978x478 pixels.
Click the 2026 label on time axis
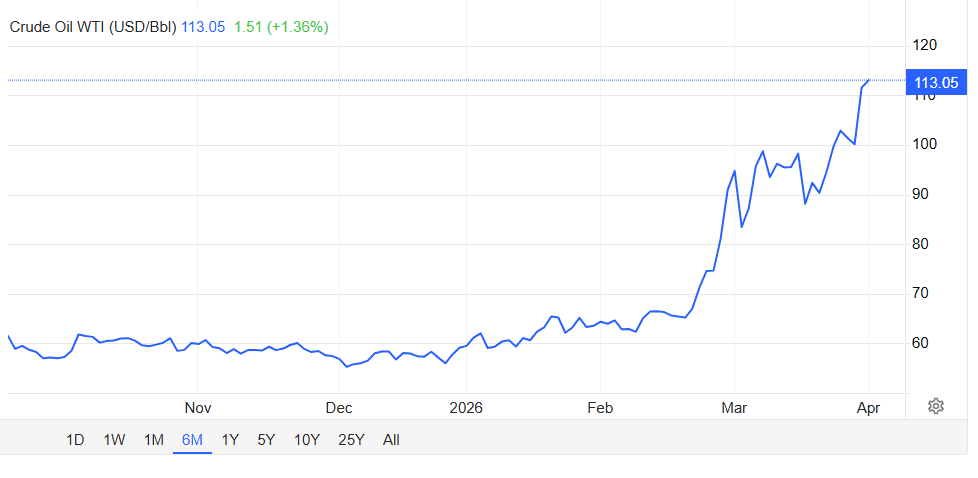(467, 408)
